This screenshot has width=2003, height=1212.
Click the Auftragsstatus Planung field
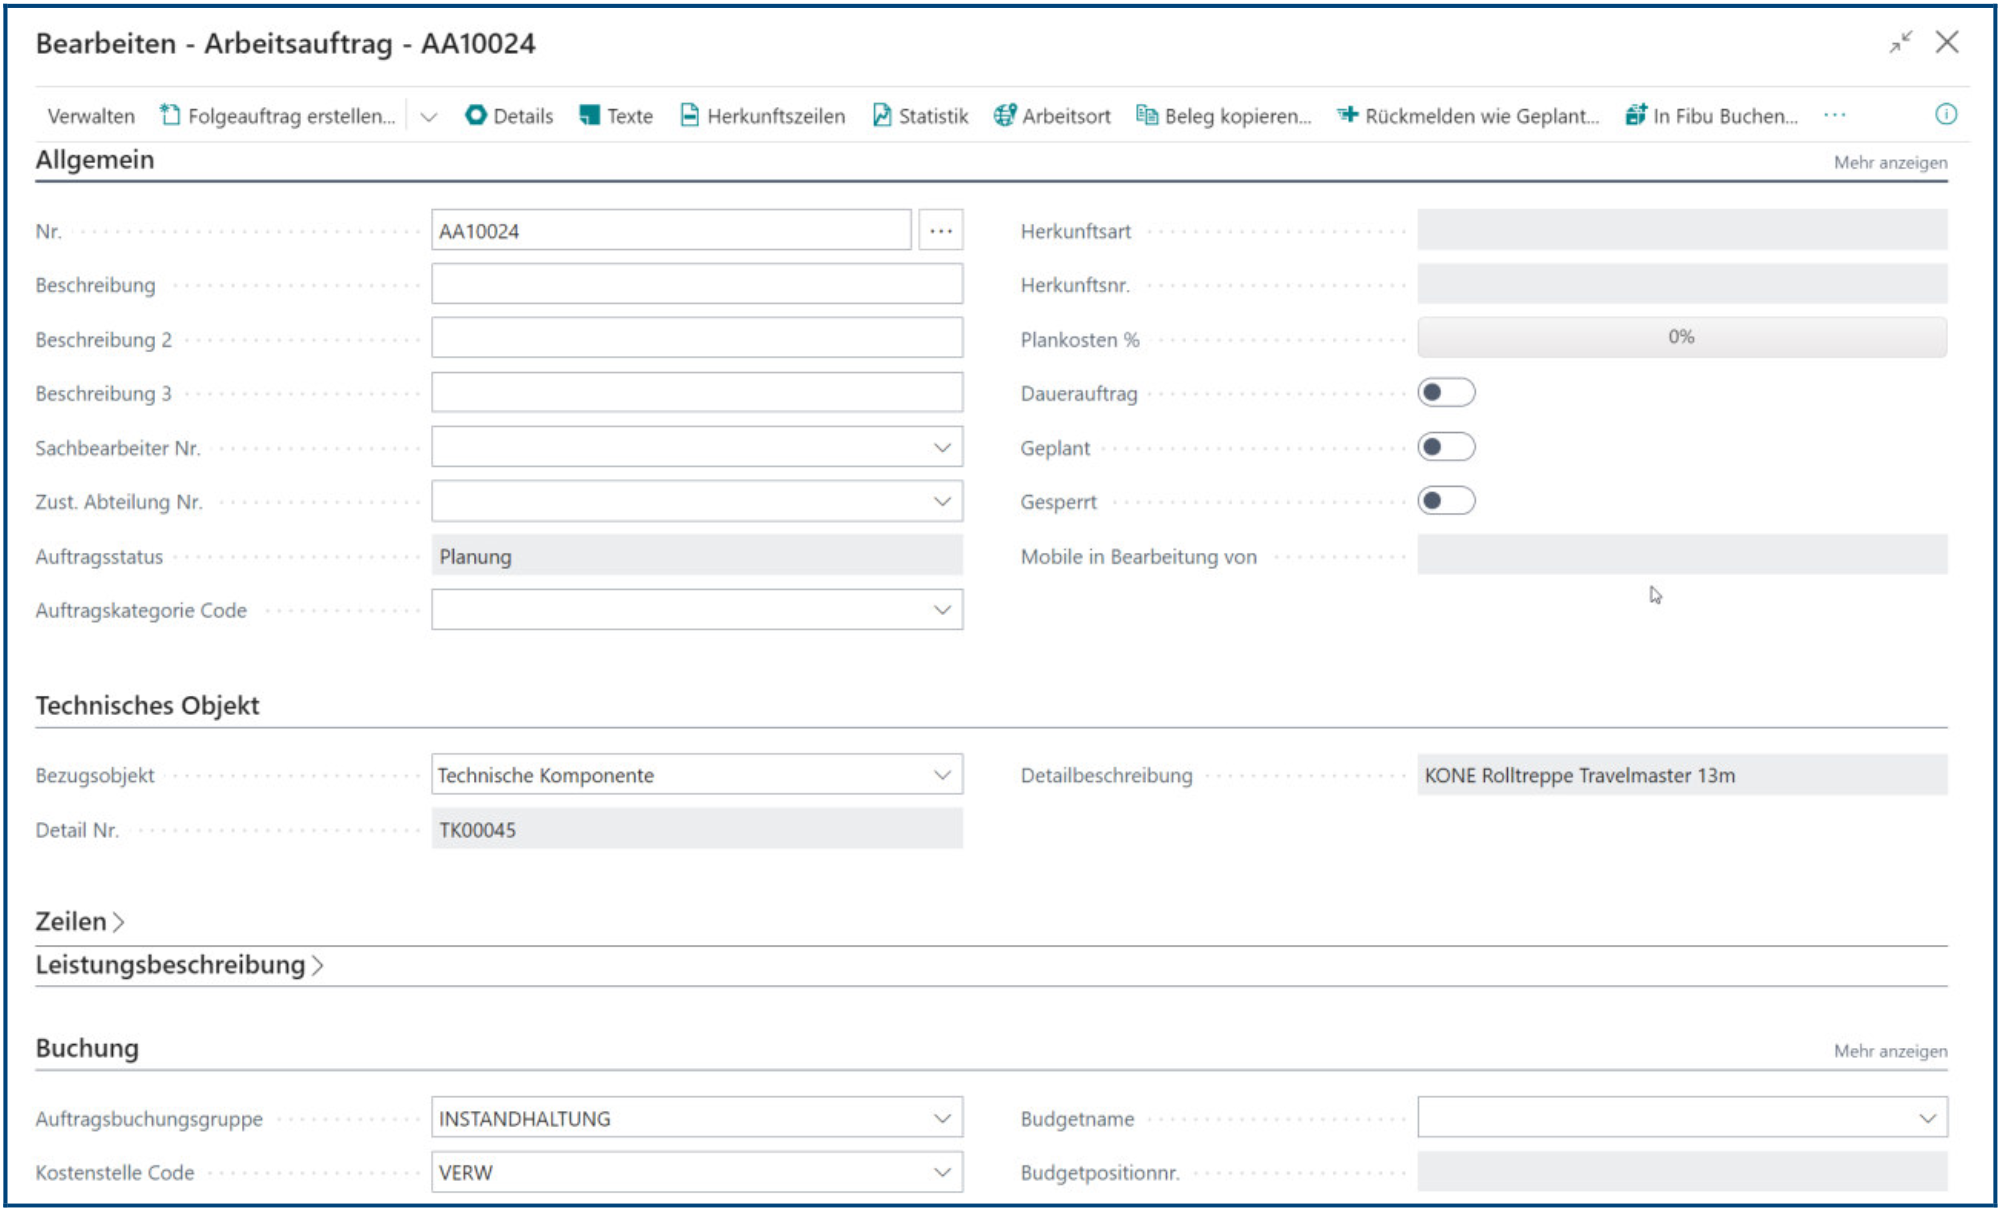tap(697, 556)
